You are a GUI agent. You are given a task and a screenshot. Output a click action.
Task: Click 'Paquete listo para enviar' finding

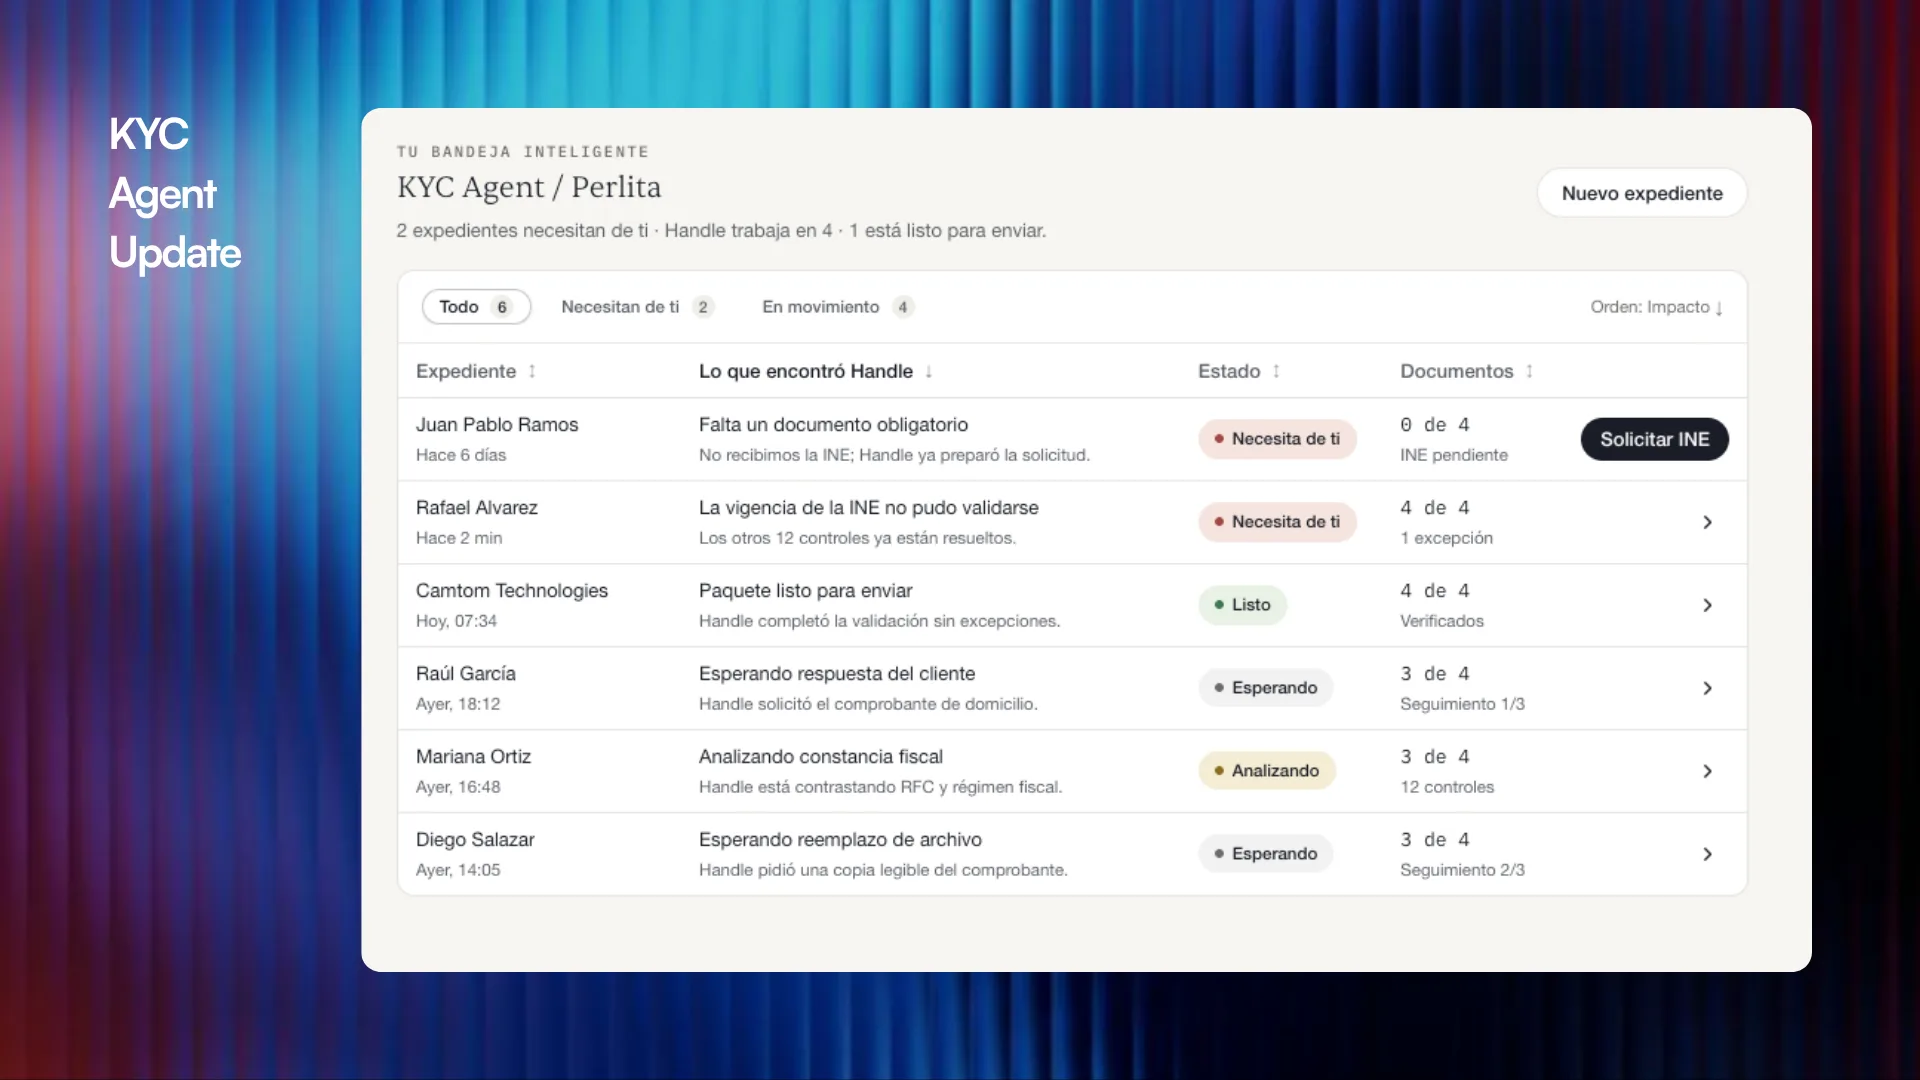click(x=806, y=591)
